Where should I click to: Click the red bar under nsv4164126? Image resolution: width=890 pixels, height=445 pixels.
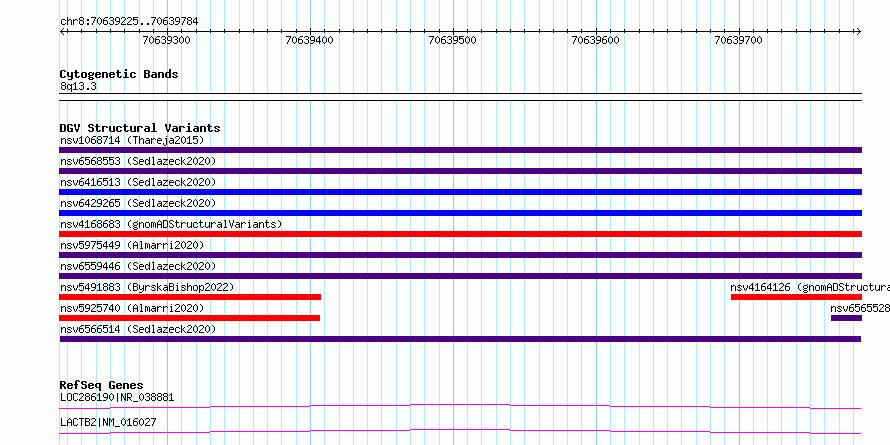click(796, 297)
